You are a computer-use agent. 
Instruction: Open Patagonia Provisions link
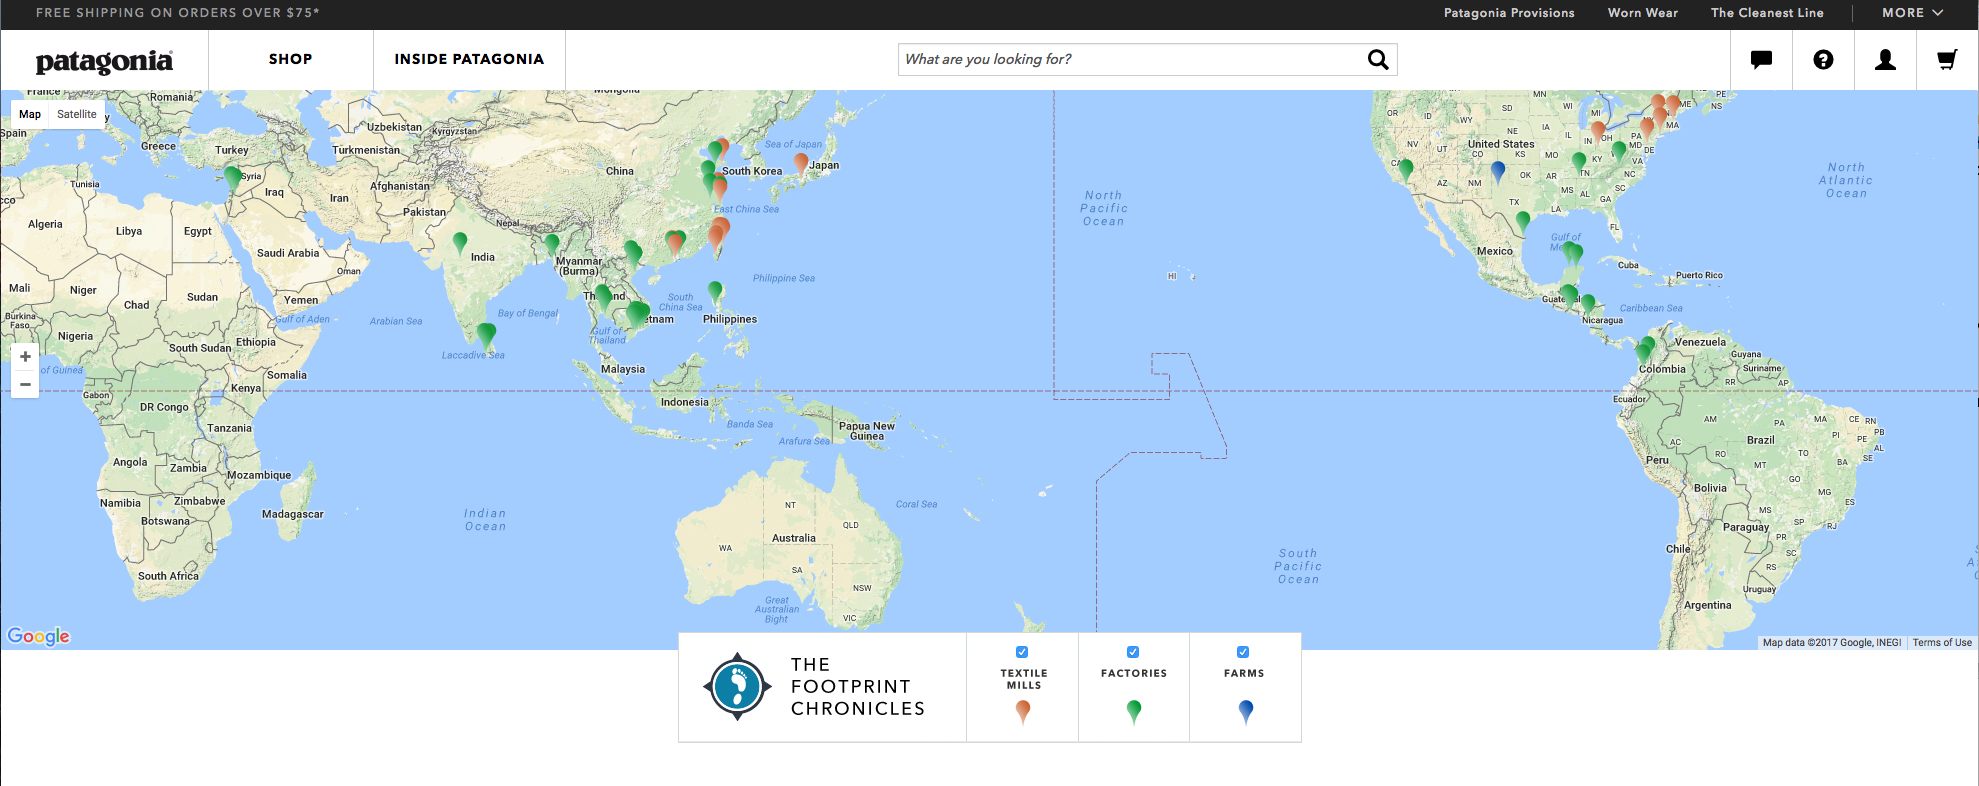point(1509,13)
